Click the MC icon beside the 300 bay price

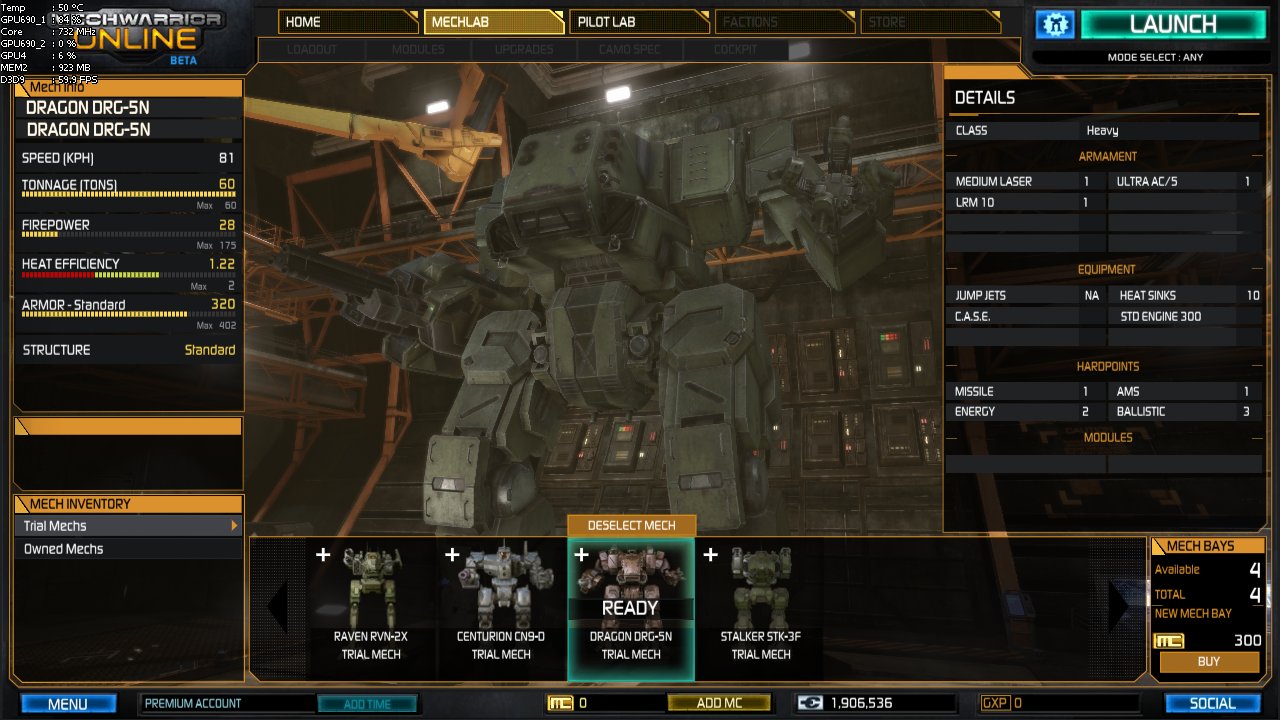point(1168,641)
